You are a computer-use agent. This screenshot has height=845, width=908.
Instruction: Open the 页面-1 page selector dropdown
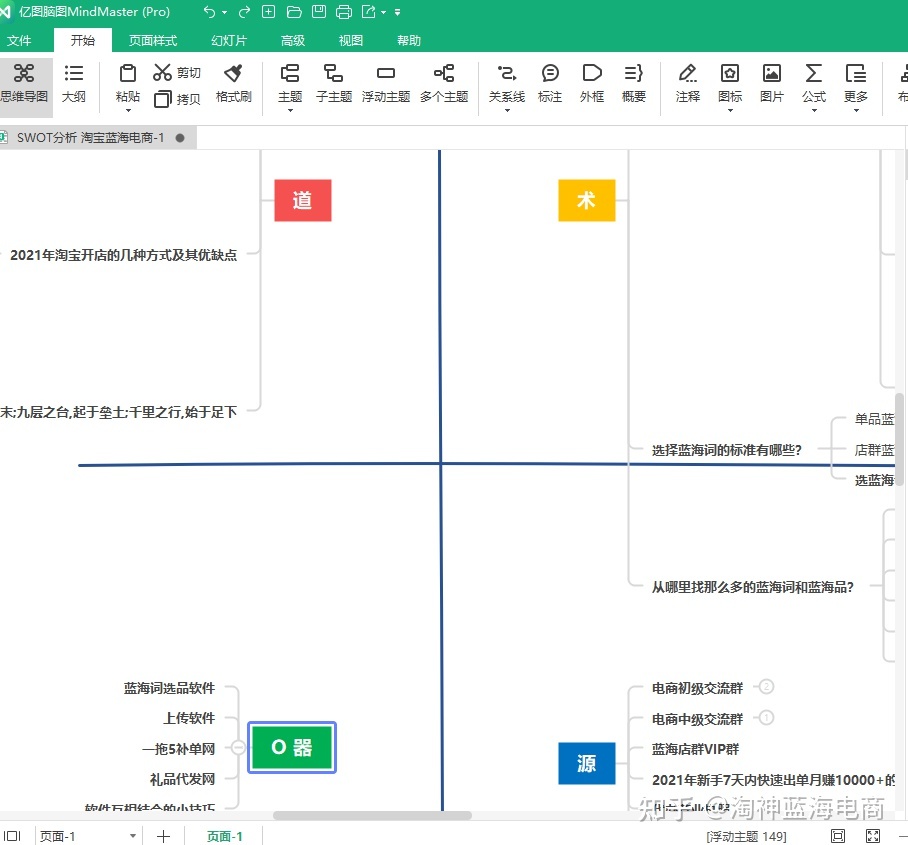(x=133, y=836)
